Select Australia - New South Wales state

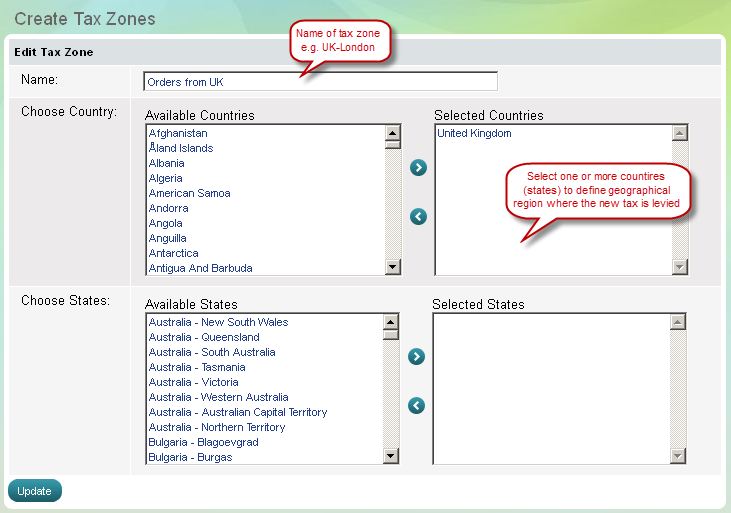coord(218,322)
